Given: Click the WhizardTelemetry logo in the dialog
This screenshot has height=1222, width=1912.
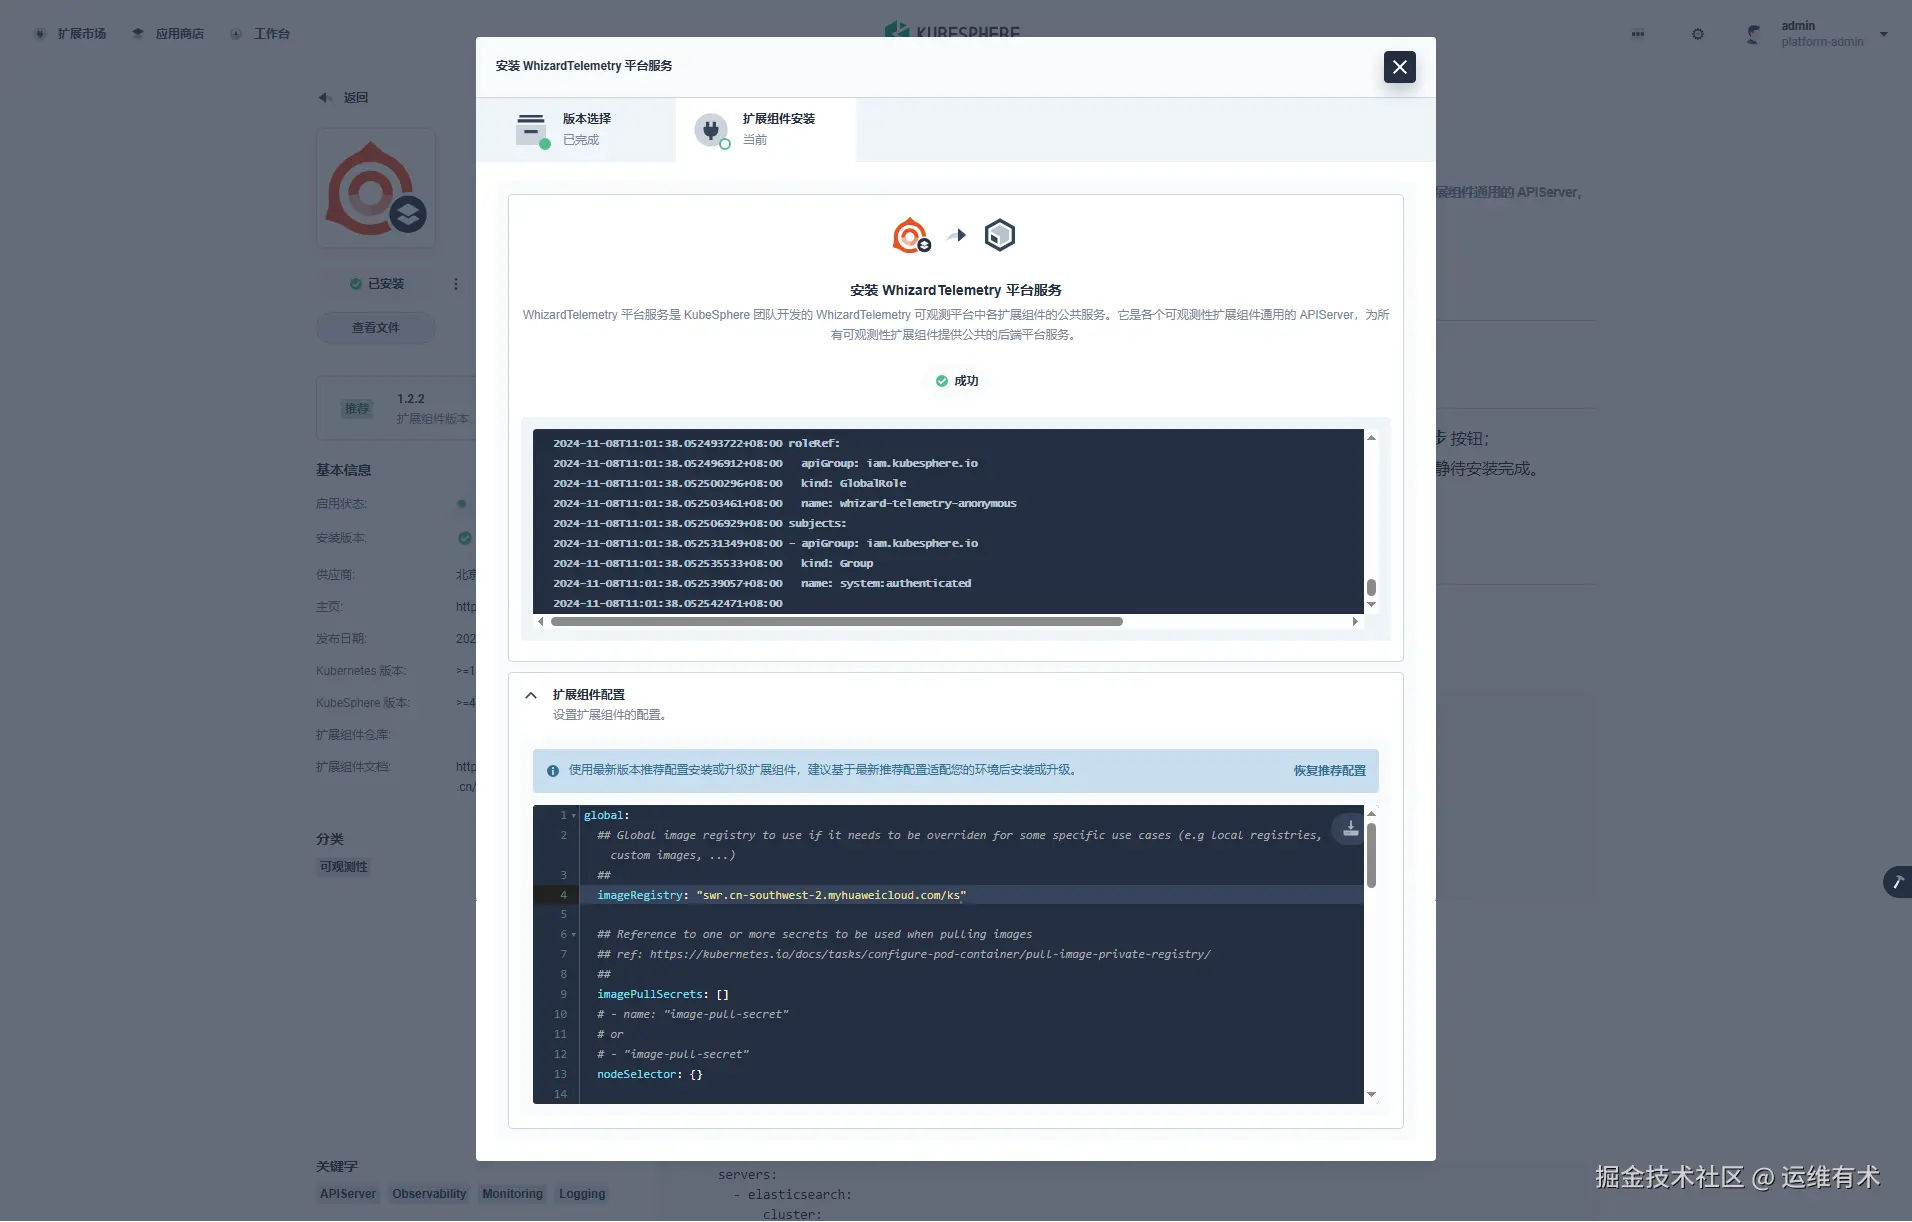Looking at the screenshot, I should (911, 235).
